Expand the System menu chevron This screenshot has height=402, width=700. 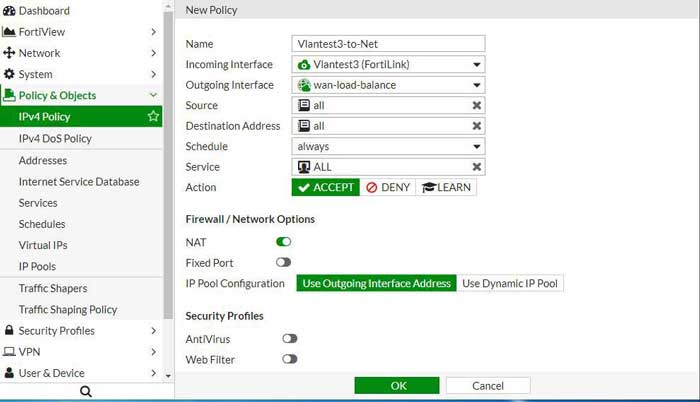coord(153,74)
